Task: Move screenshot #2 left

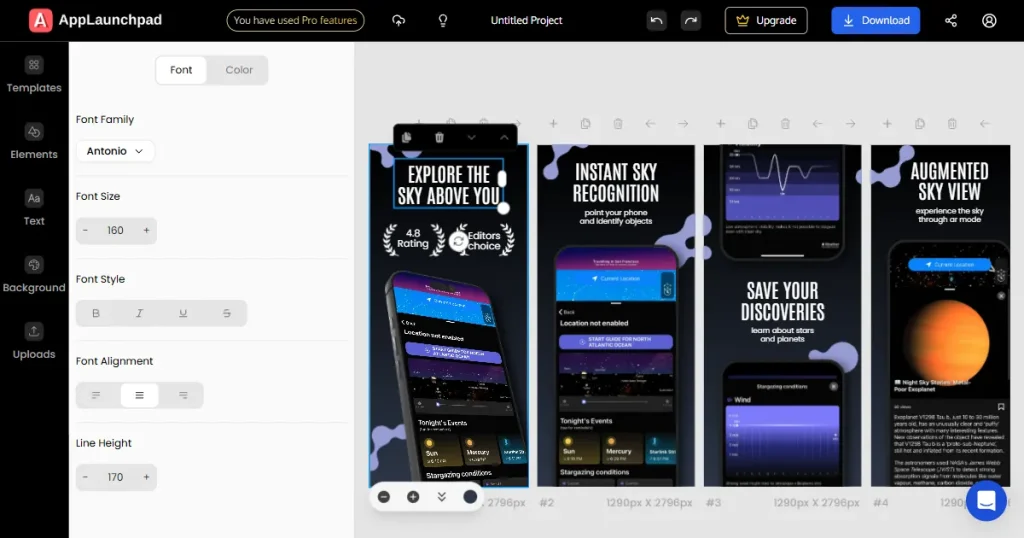Action: pos(650,123)
